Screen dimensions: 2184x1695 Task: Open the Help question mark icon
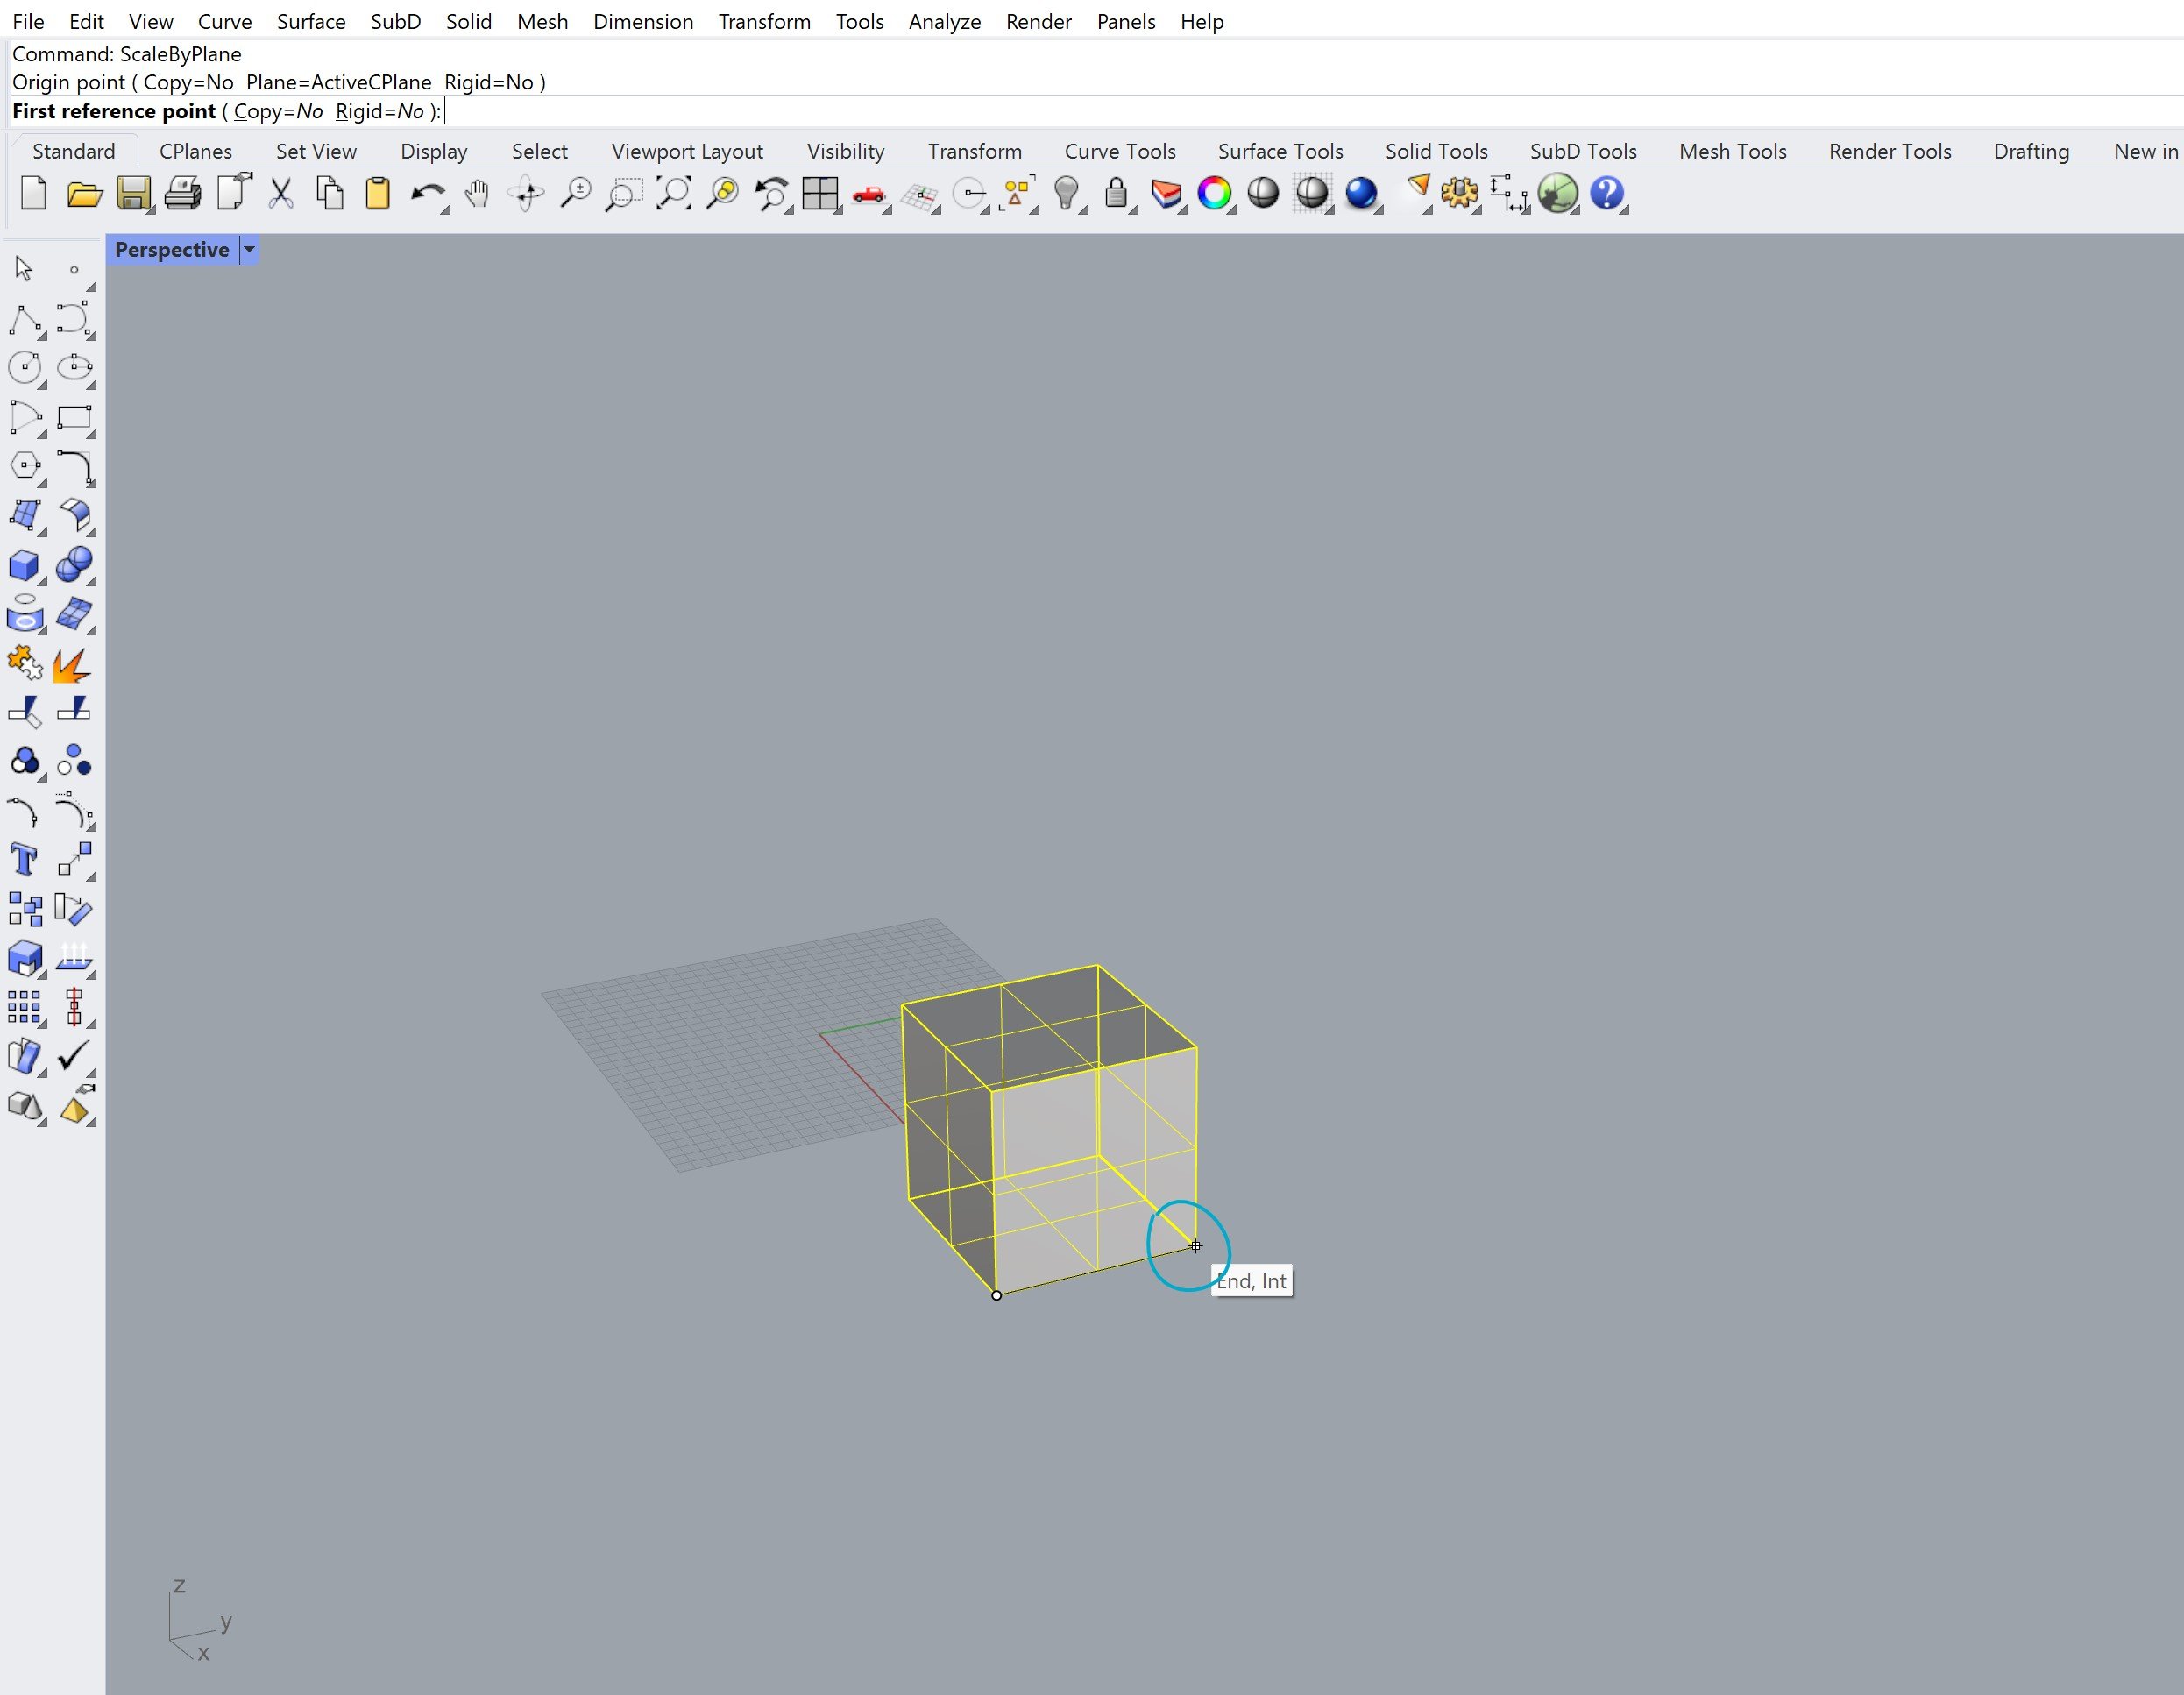click(1606, 193)
